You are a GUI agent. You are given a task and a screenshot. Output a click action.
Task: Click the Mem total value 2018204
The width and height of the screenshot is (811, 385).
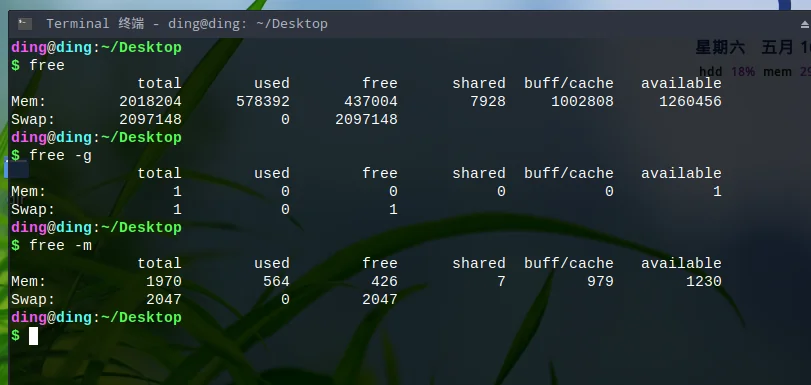point(151,101)
